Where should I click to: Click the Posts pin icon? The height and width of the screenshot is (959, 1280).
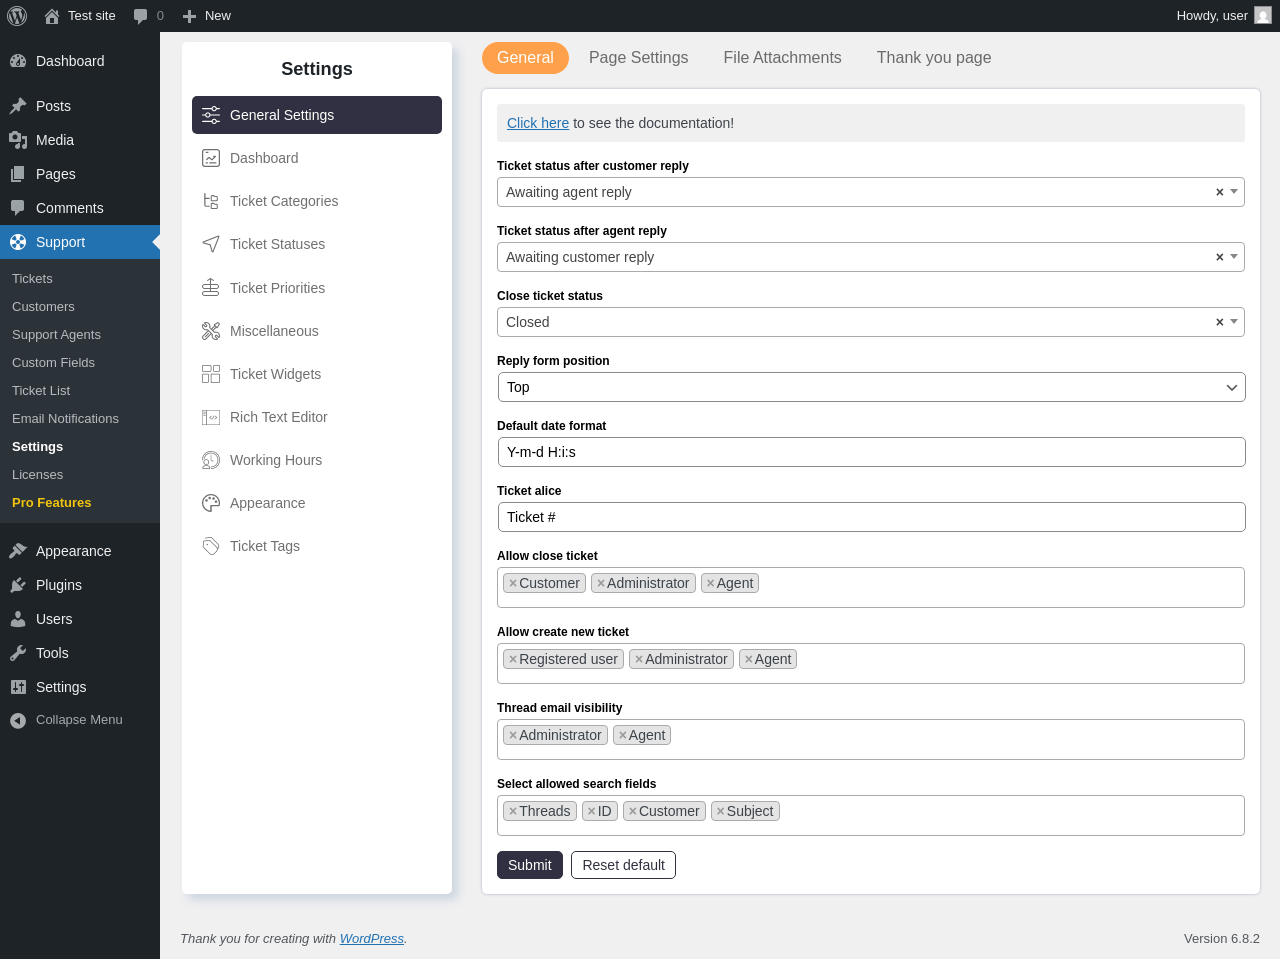click(x=18, y=106)
